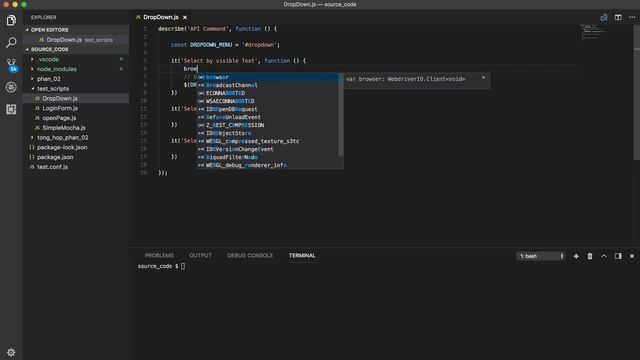640x360 pixels.
Task: Open the Manage gear settings menu
Action: [x=11, y=352]
